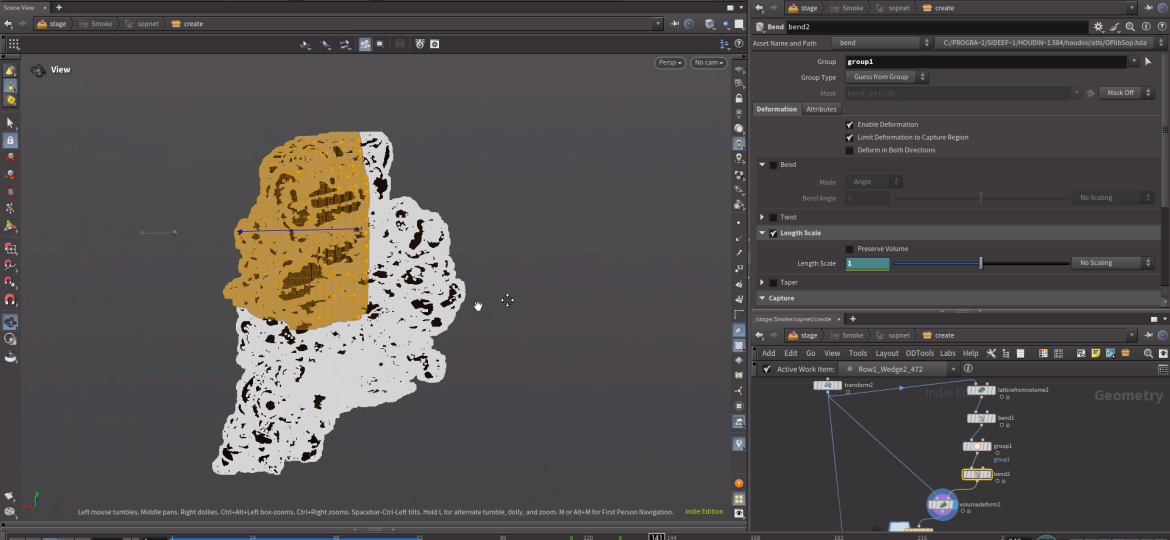1170x540 pixels.
Task: Click the volumedeform1 node
Action: click(x=941, y=505)
